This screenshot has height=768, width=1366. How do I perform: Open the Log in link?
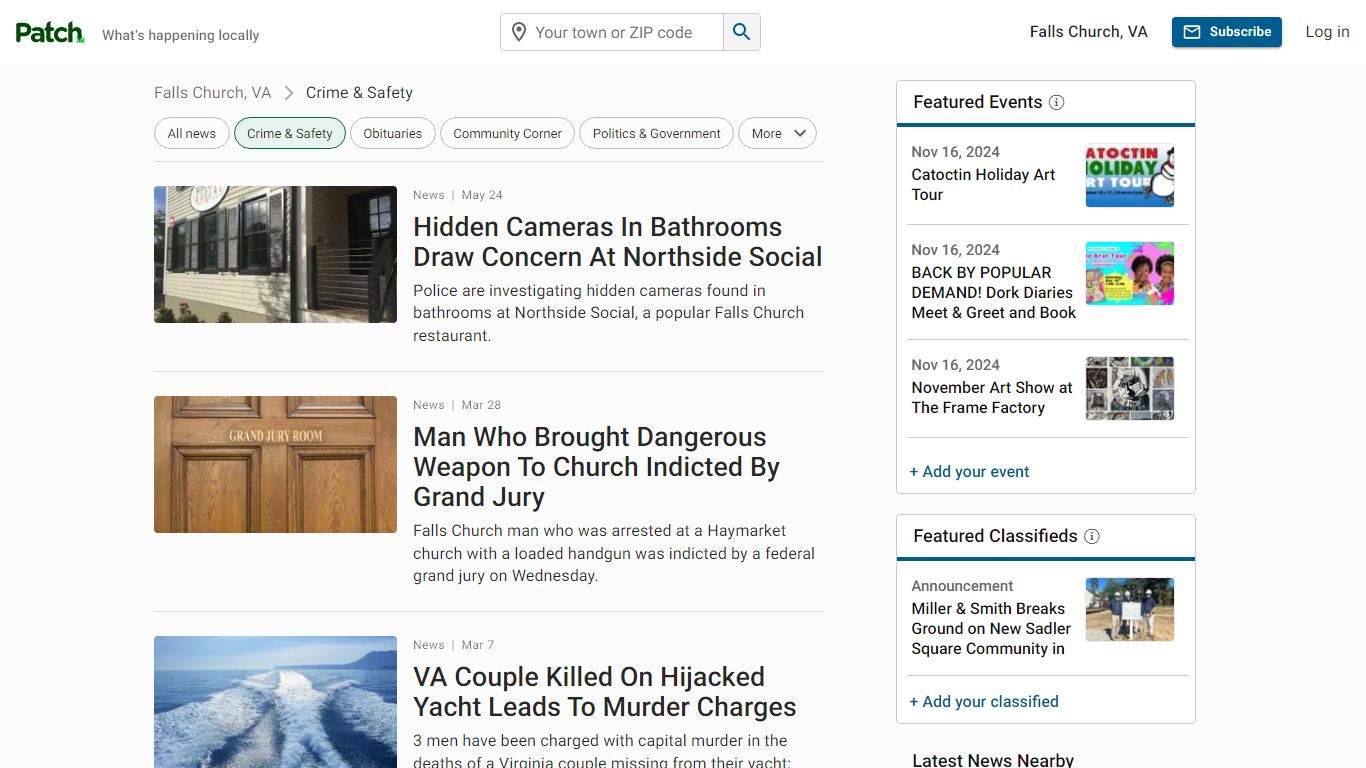click(x=1327, y=32)
